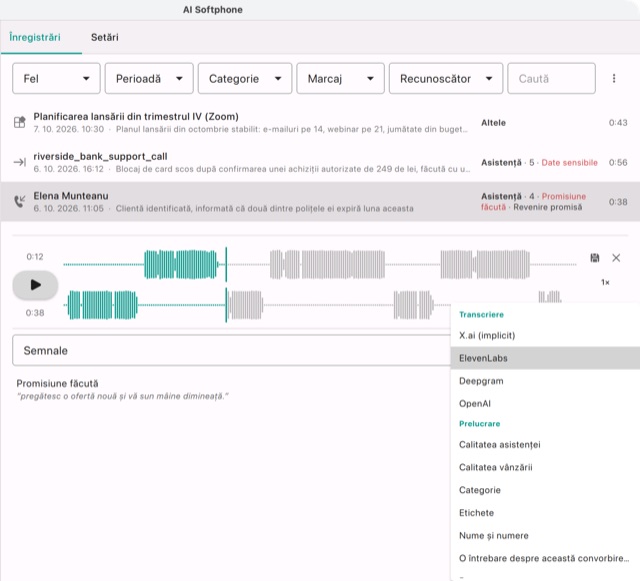The height and width of the screenshot is (581, 640).
Task: Click the 0:43 duration of the Zoom recording
Action: (x=618, y=122)
